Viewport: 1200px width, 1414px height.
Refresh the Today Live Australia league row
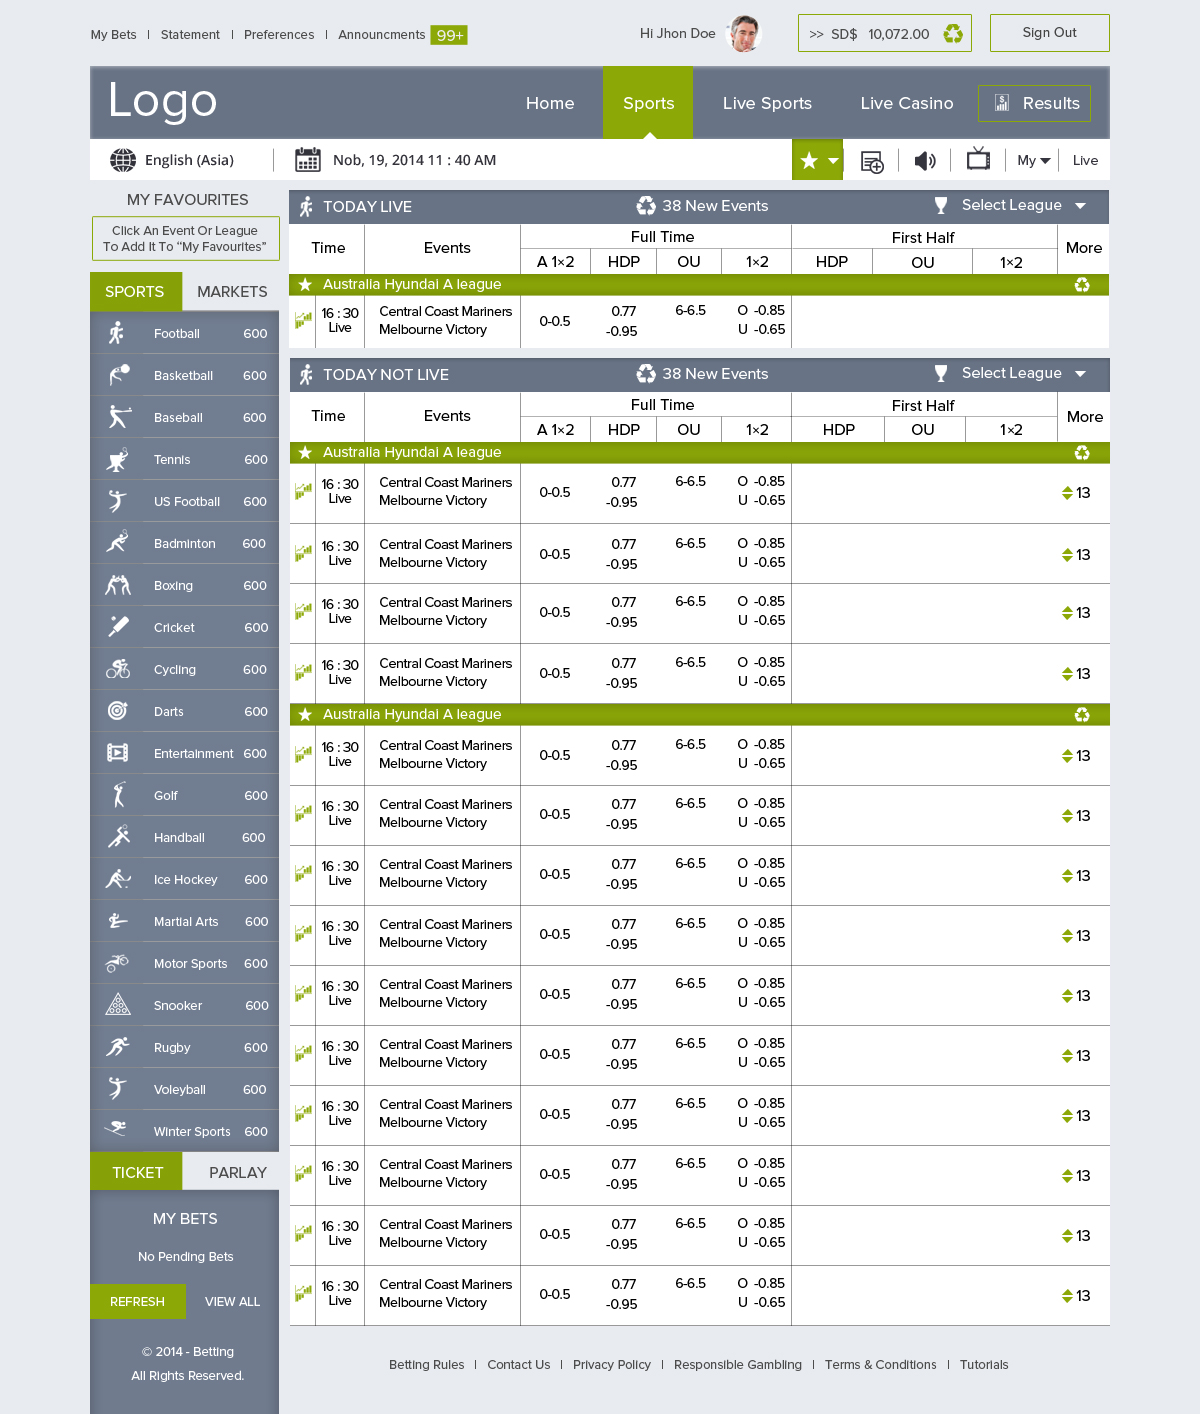pos(1082,285)
